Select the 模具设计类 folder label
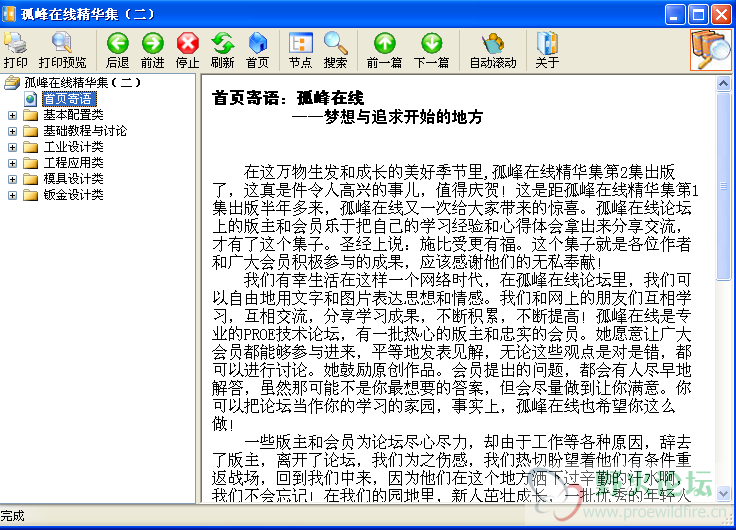The image size is (736, 530). [x=73, y=178]
